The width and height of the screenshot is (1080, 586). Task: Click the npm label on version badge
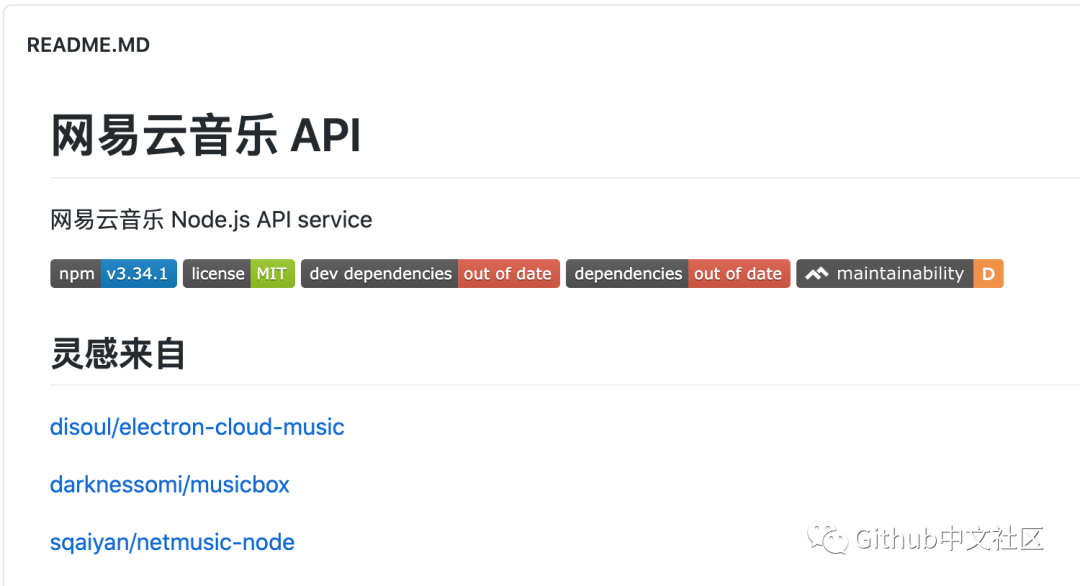76,274
